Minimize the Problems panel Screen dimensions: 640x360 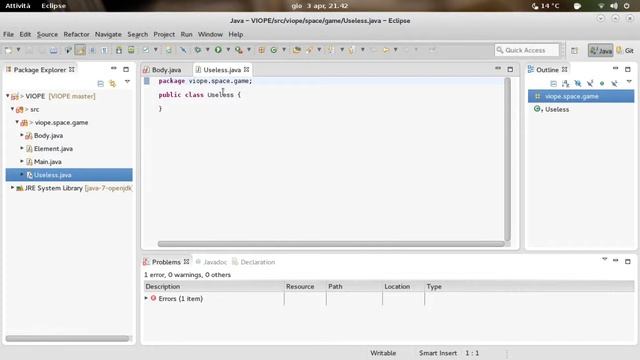[x=616, y=260]
